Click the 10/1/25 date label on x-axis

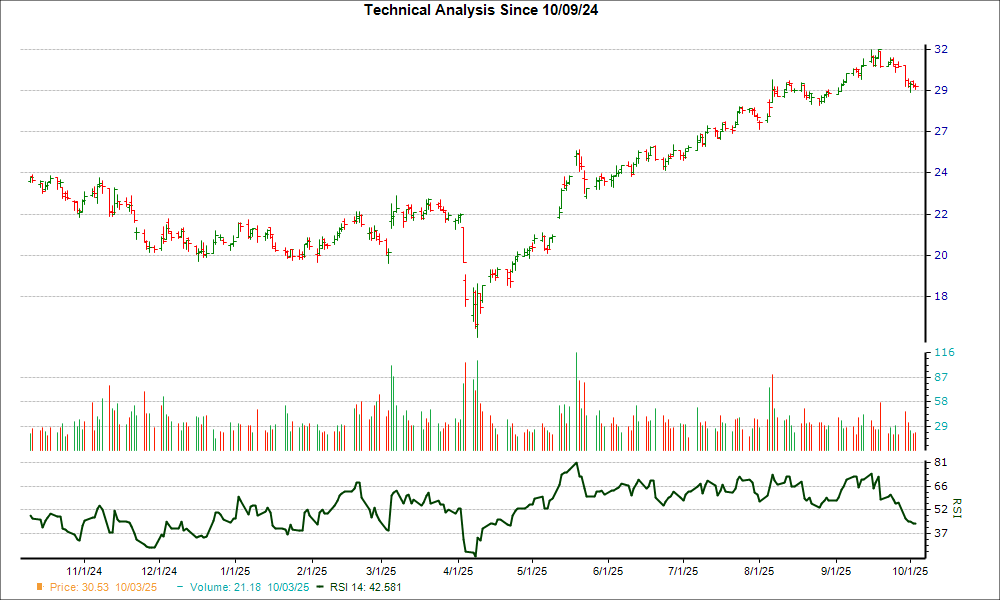pyautogui.click(x=908, y=571)
